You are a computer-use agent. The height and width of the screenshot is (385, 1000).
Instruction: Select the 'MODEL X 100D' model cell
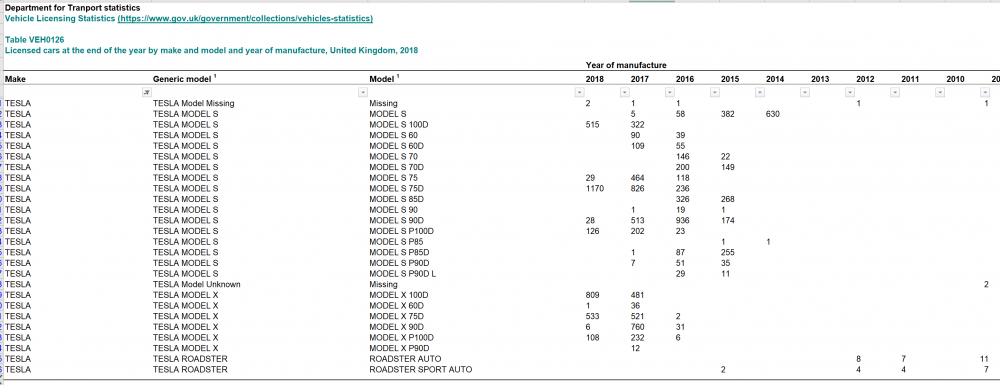399,295
